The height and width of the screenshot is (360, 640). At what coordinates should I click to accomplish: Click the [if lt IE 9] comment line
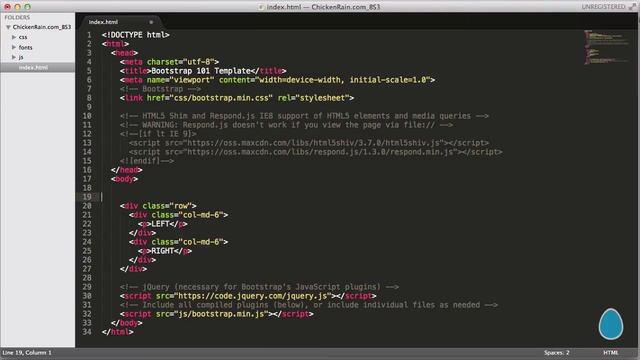tap(158, 134)
